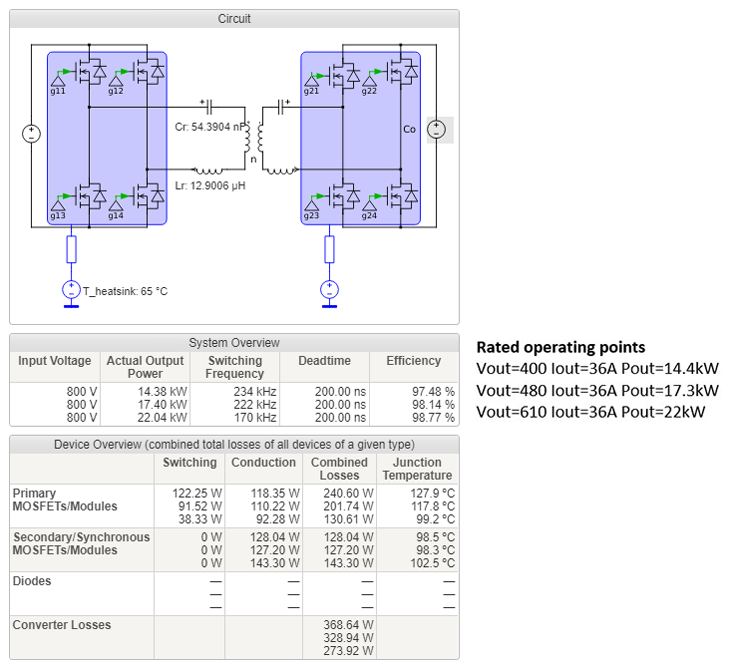Click the Switching Frequency column header
The width and height of the screenshot is (730, 666).
(234, 367)
